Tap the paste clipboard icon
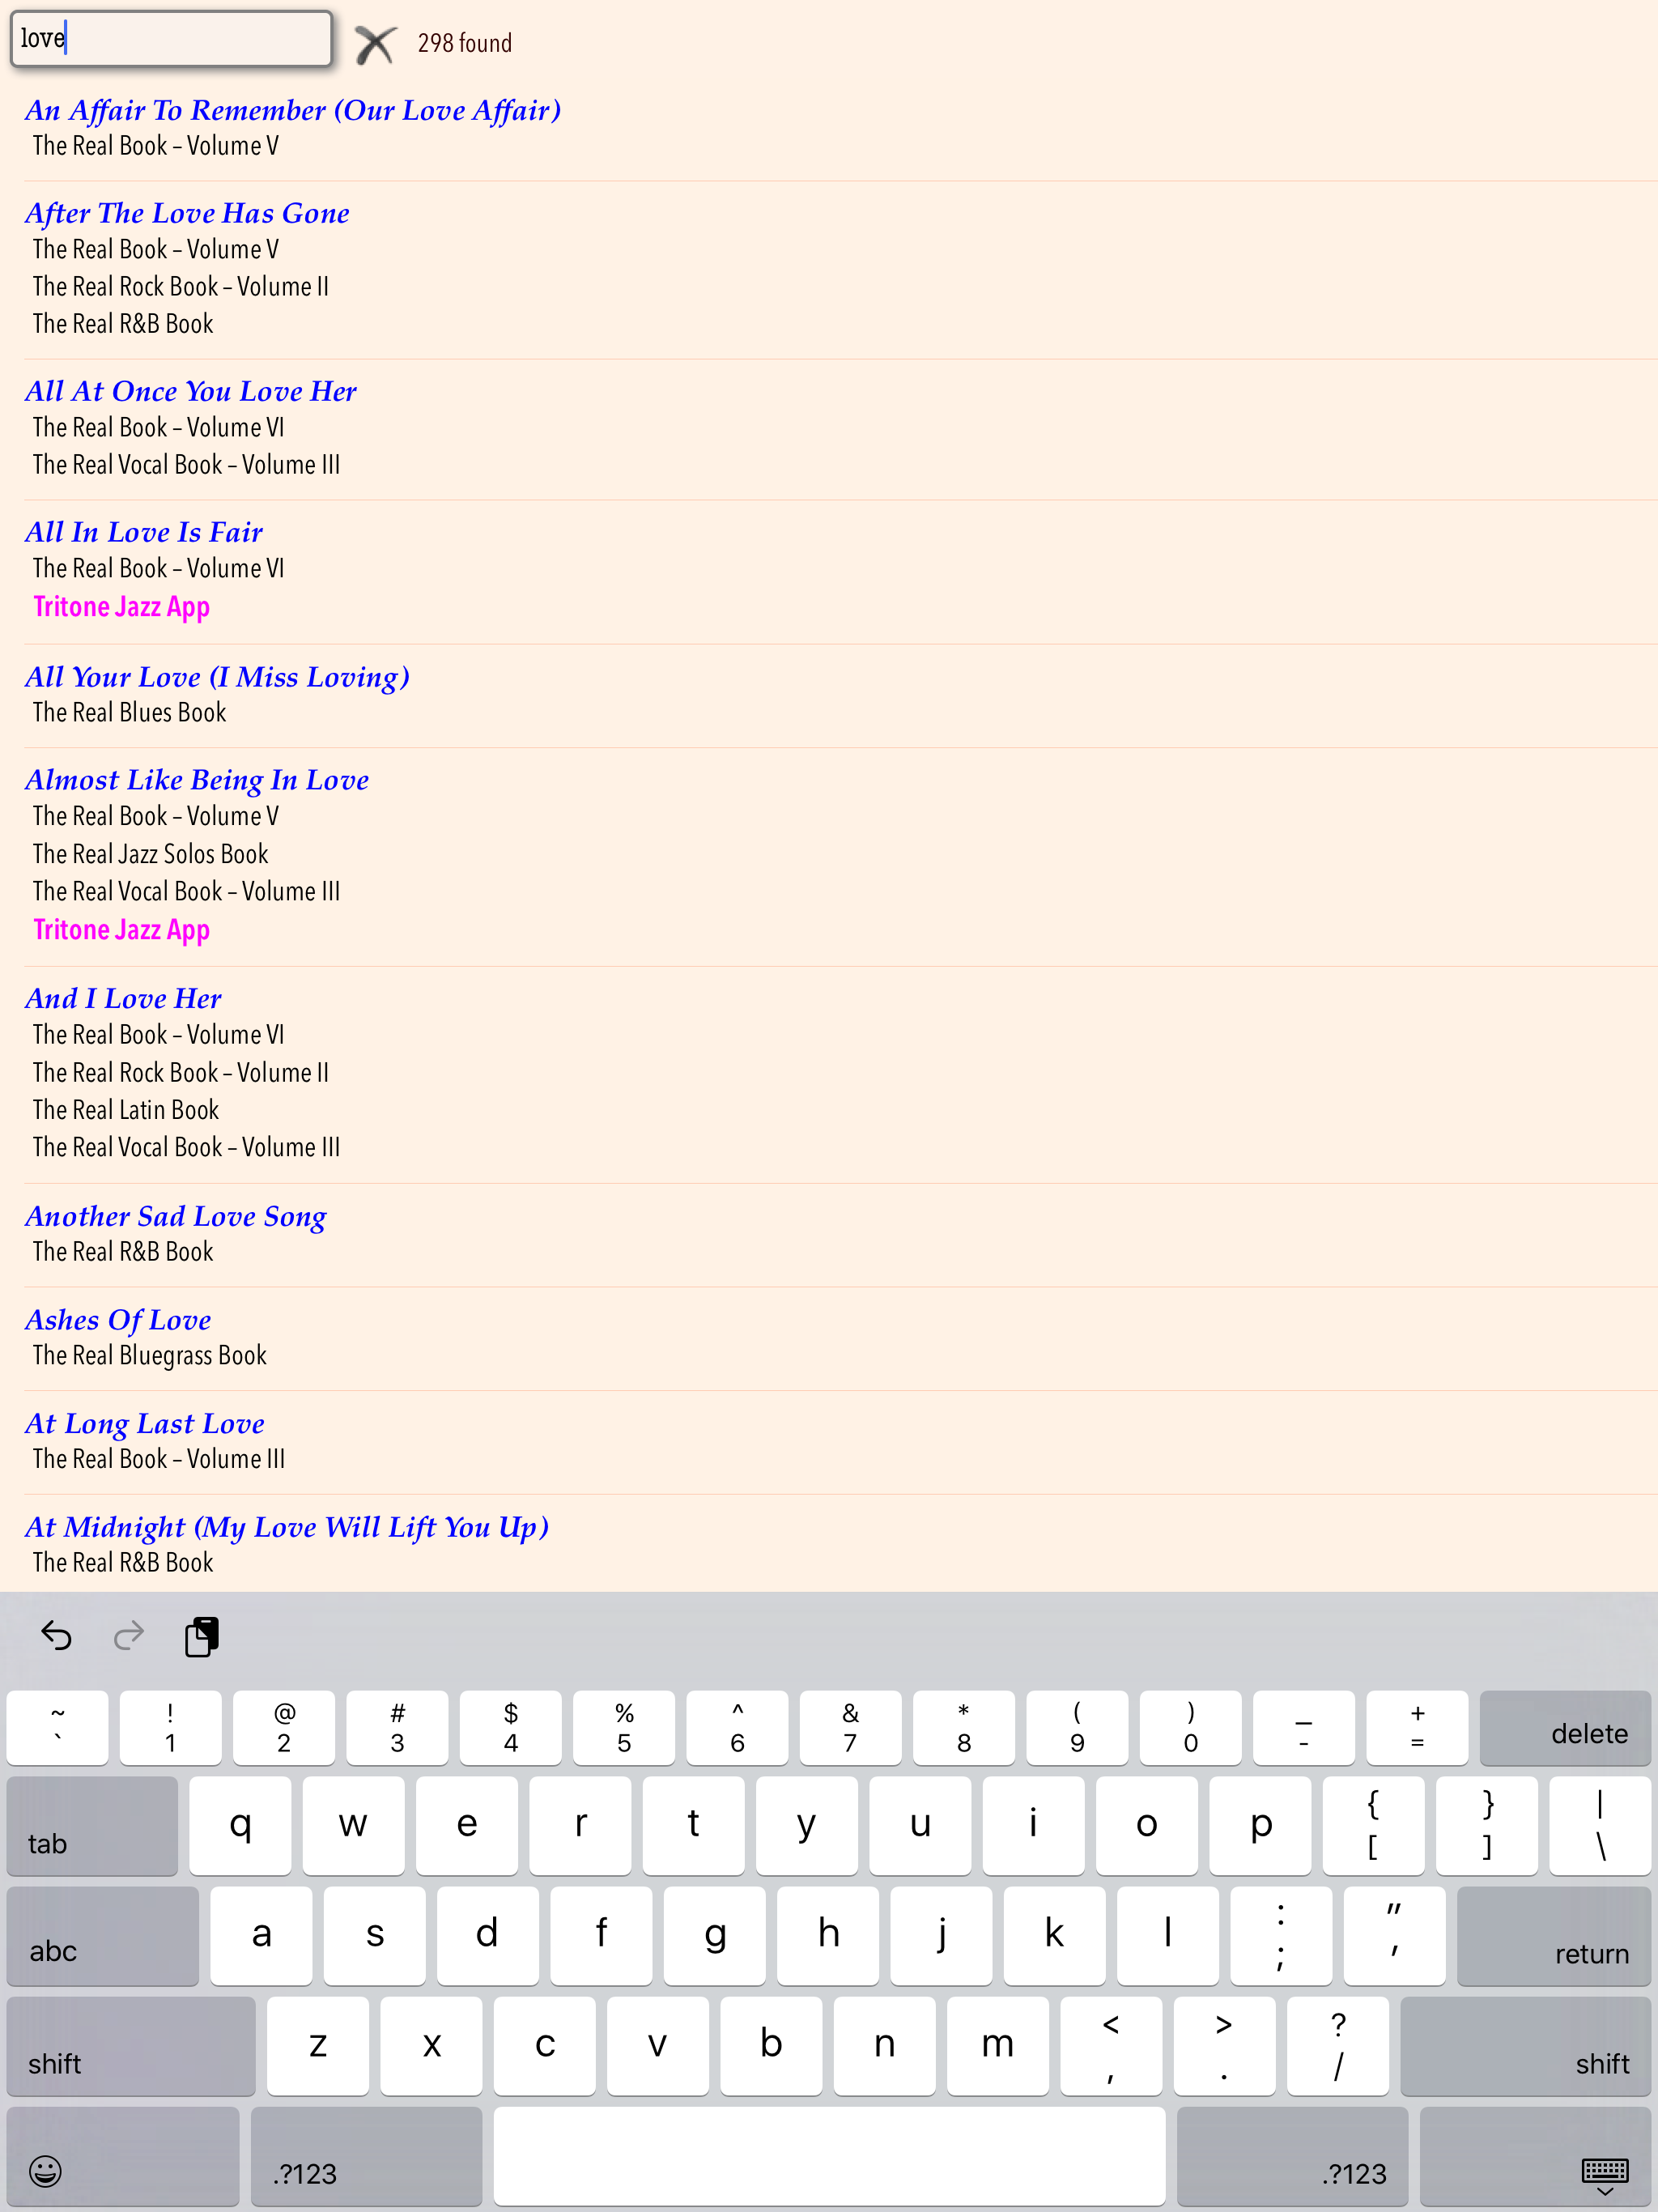This screenshot has height=2212, width=1658. point(201,1636)
